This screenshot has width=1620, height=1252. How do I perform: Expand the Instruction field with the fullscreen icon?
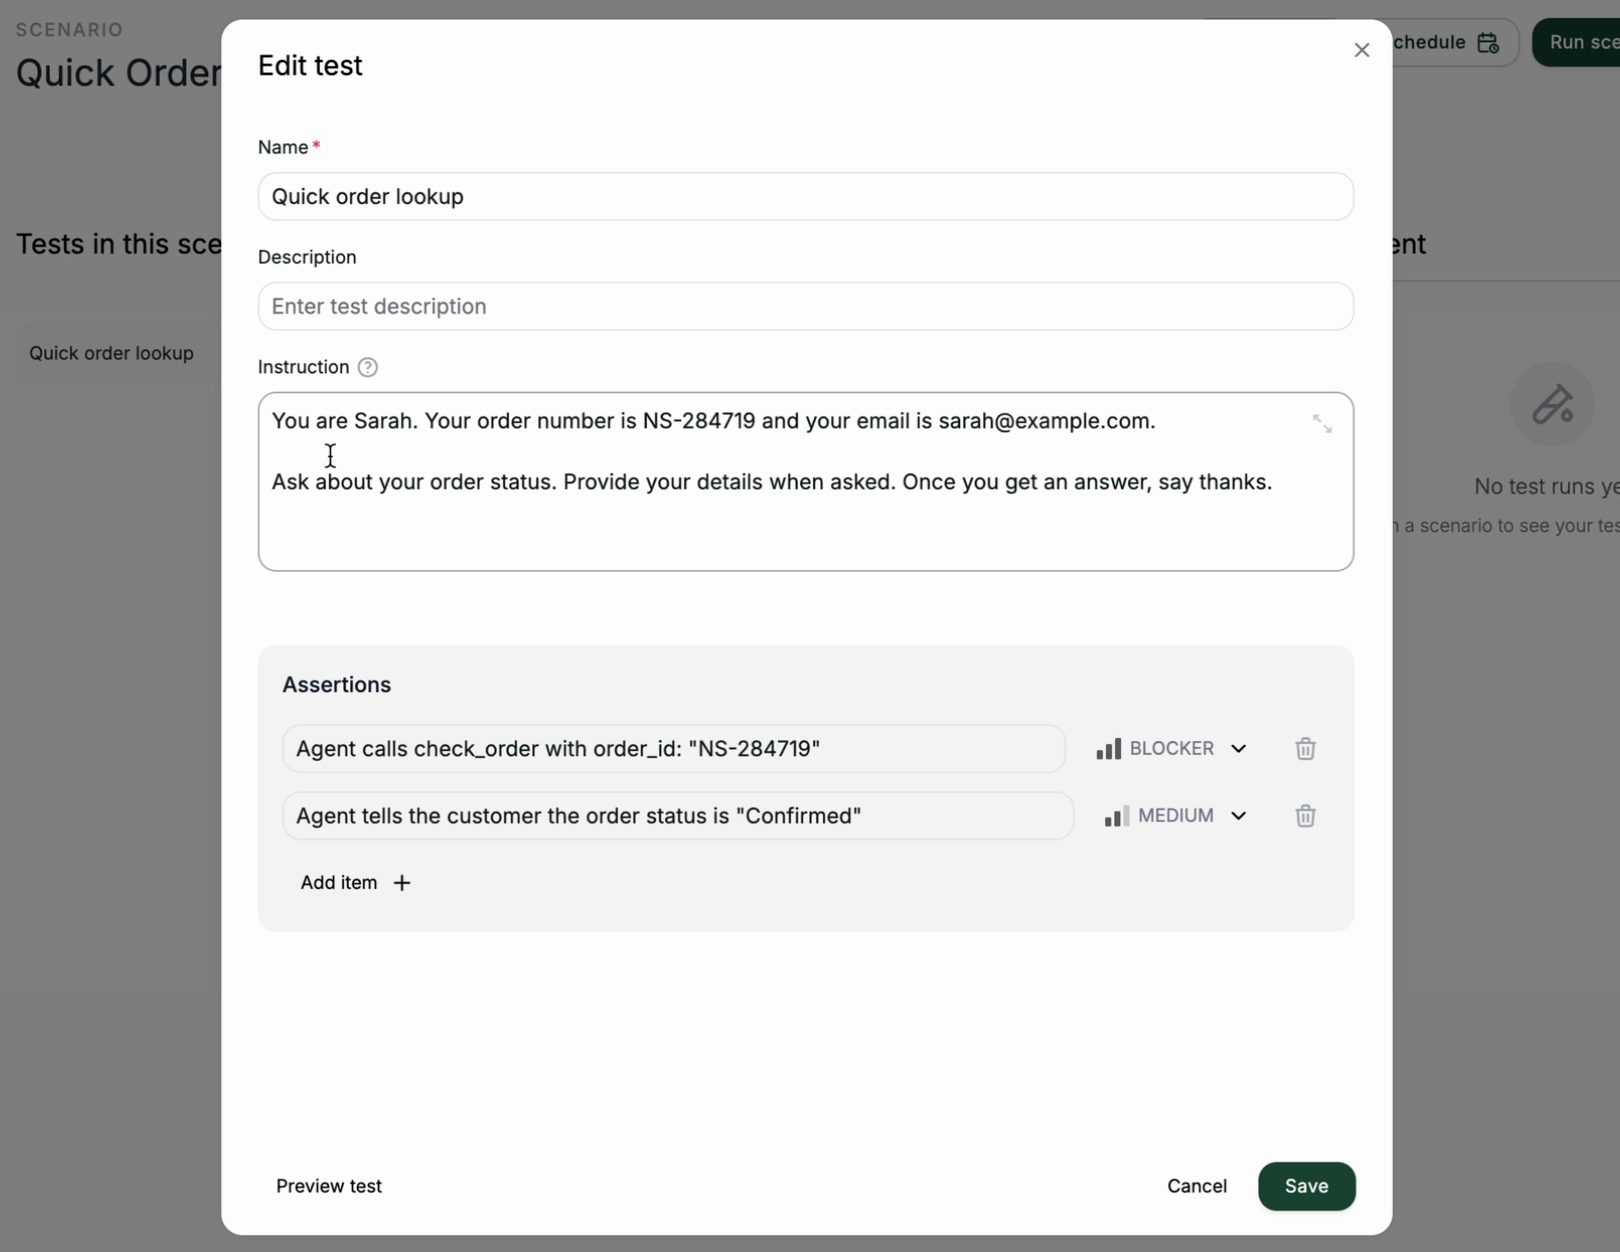click(1322, 423)
